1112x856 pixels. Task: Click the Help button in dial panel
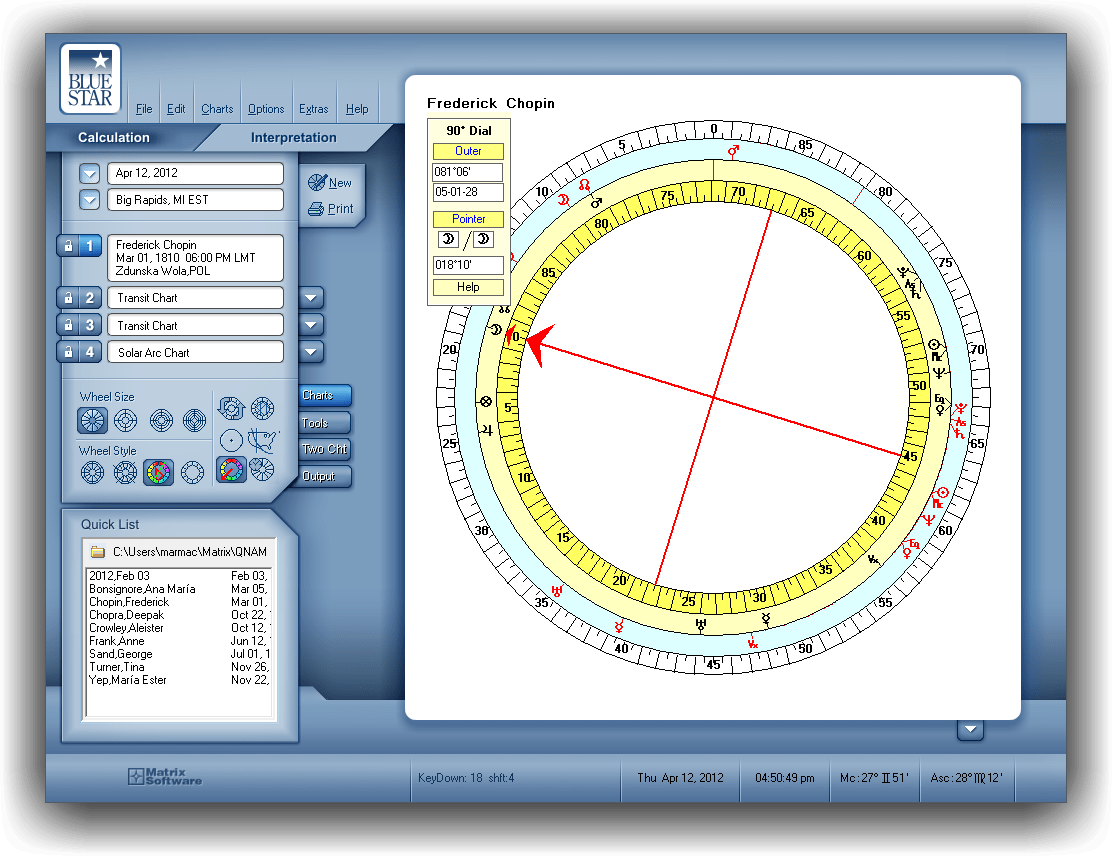point(468,287)
